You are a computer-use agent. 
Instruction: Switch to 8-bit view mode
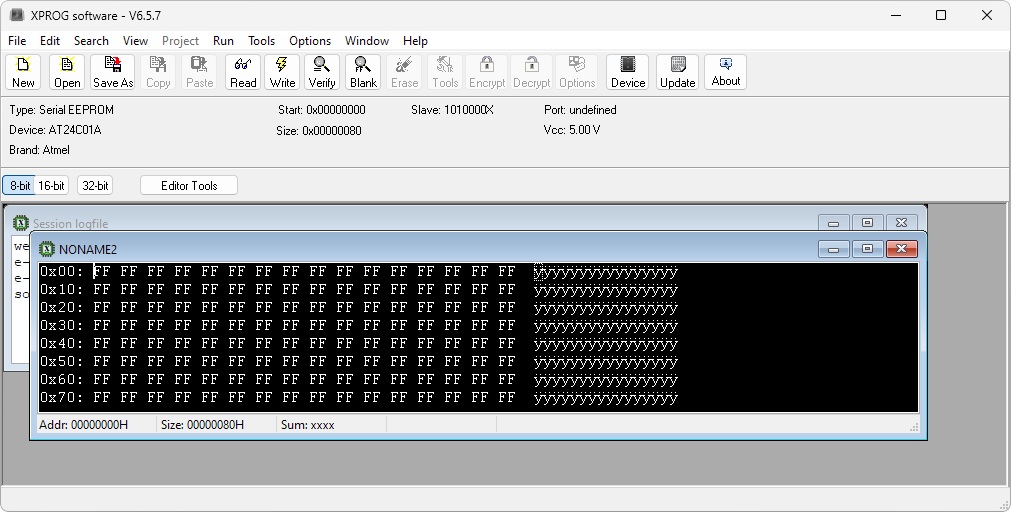click(19, 185)
